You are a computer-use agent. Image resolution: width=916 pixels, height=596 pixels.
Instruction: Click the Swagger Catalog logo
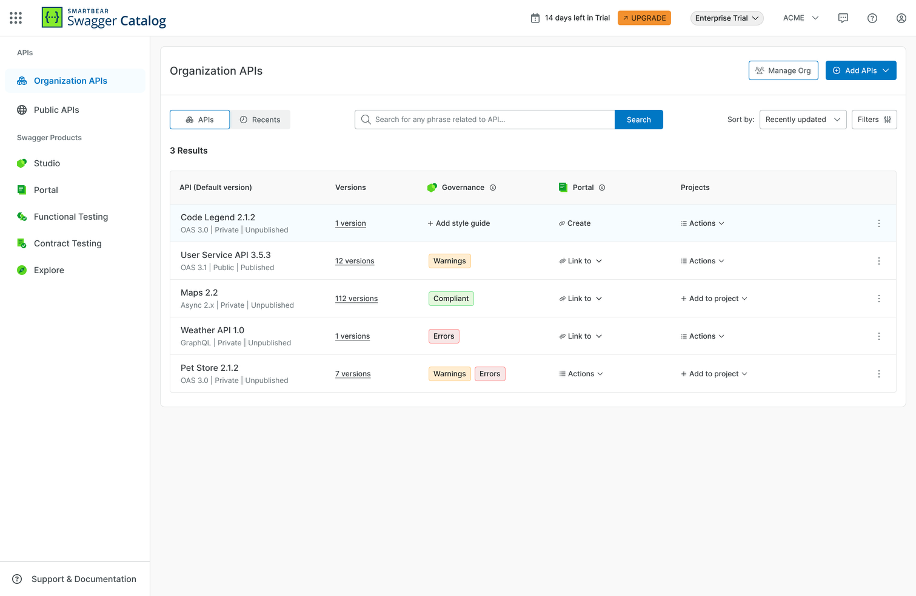pos(104,18)
